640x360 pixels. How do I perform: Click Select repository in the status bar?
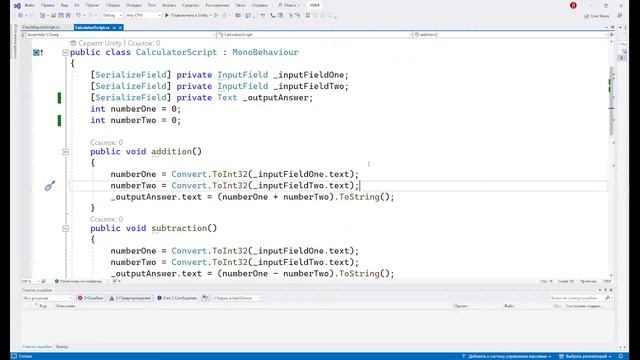584,356
